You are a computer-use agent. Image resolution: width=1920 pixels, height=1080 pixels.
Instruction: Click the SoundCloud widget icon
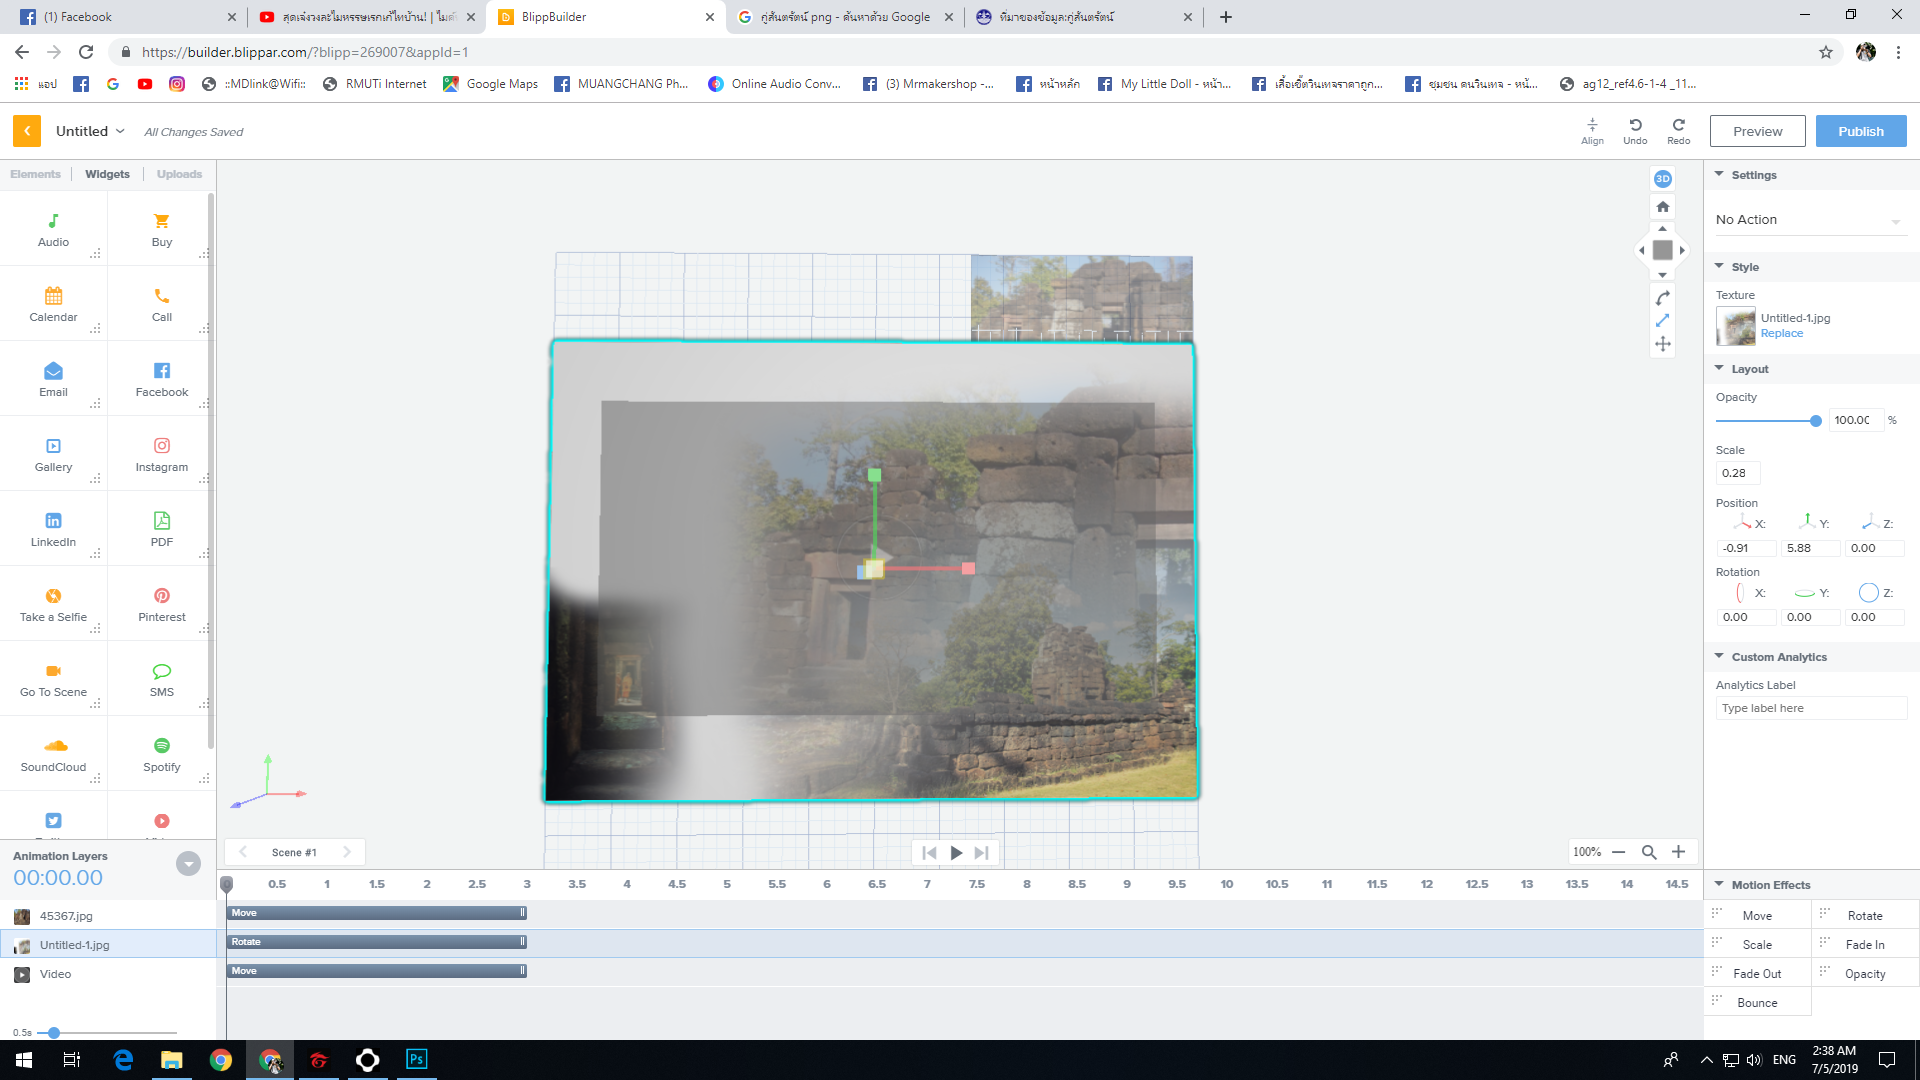tap(55, 746)
